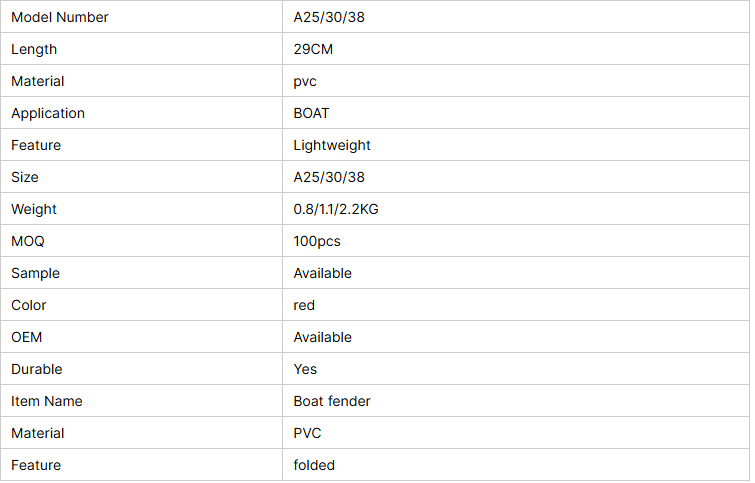Screen dimensions: 755x483
Task: Select the Durable row label
Action: tap(36, 369)
